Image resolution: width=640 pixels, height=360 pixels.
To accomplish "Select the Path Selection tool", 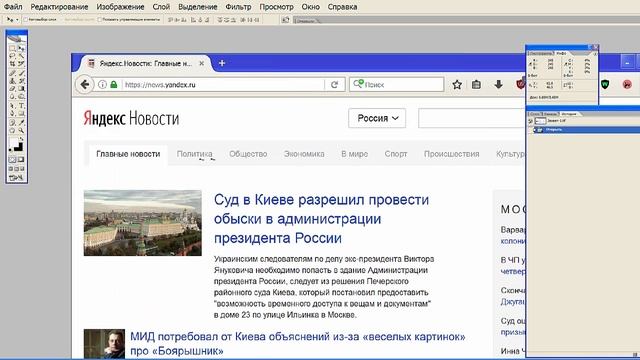I will coord(12,105).
